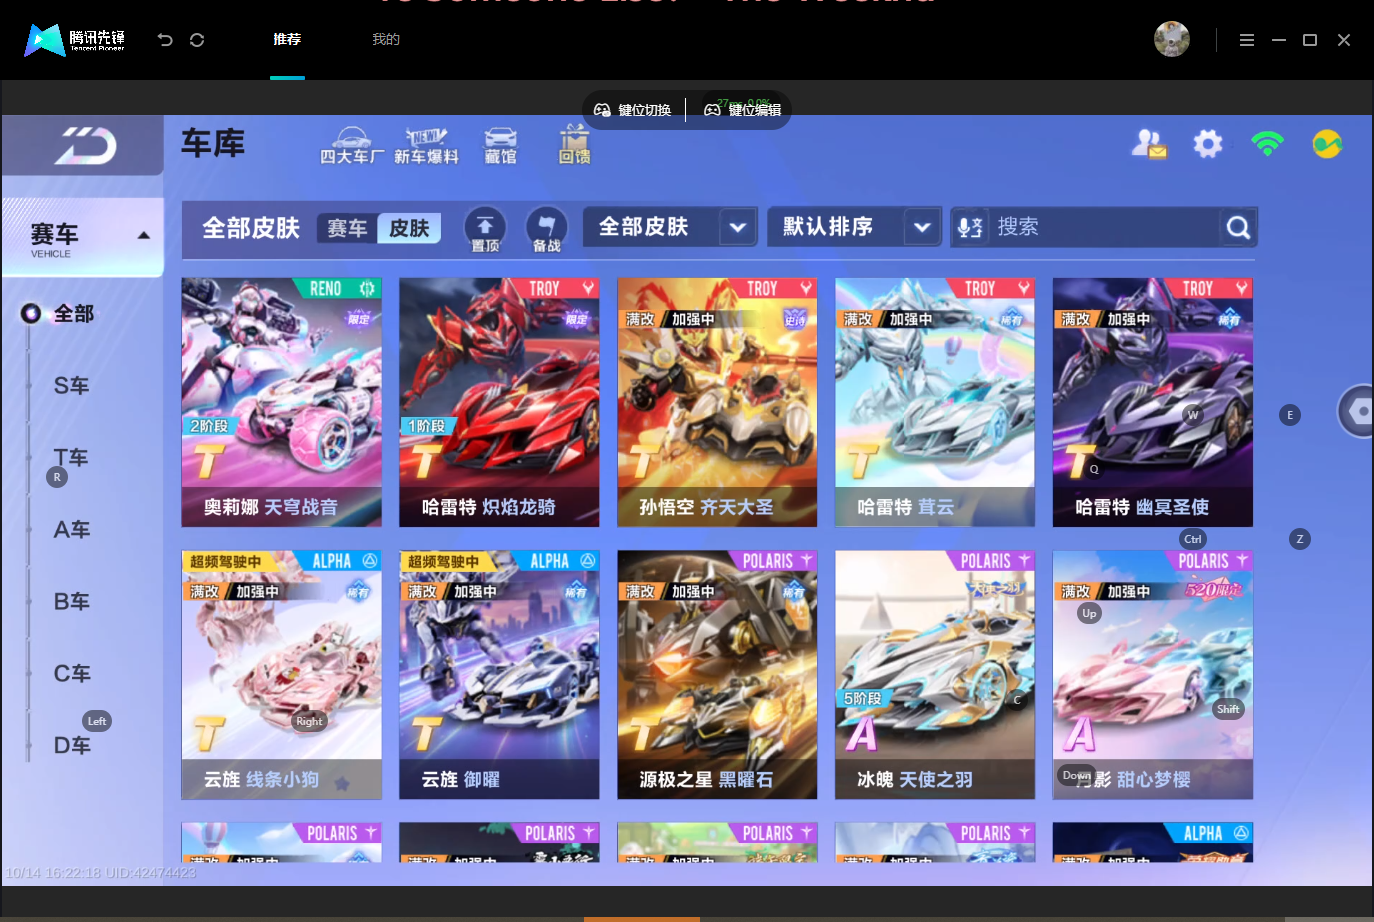Screen dimensions: 1374x922
Task: Click the 置顶 pin-to-top icon
Action: [485, 229]
